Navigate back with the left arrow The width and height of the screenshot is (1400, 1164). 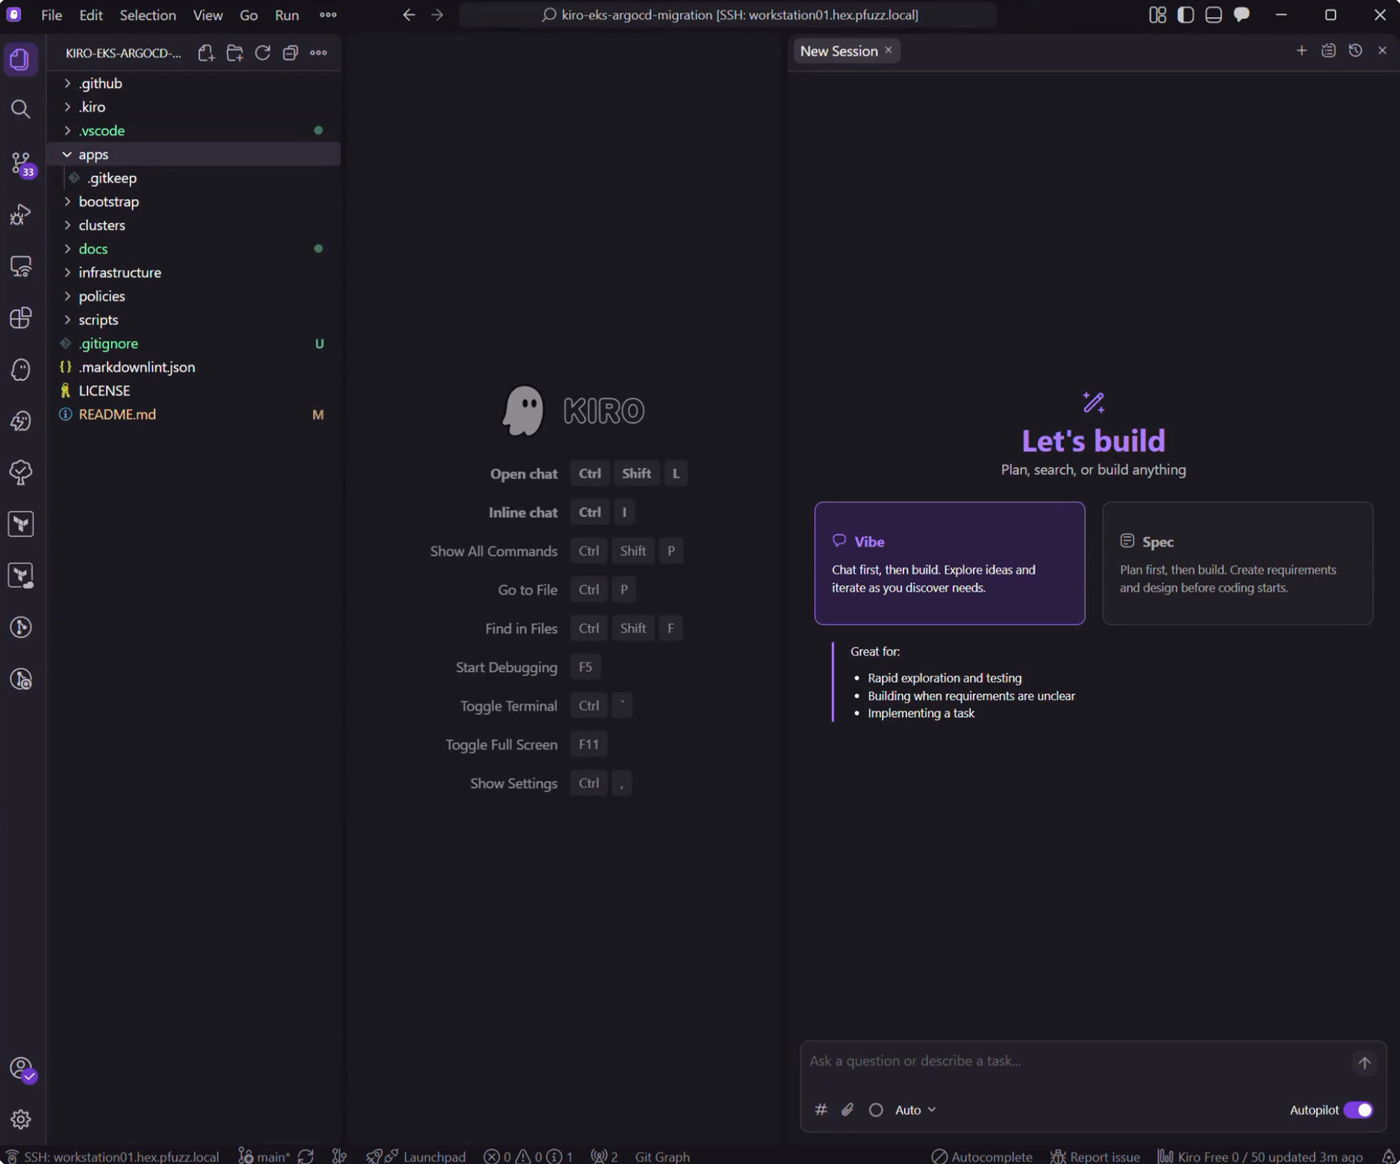409,15
